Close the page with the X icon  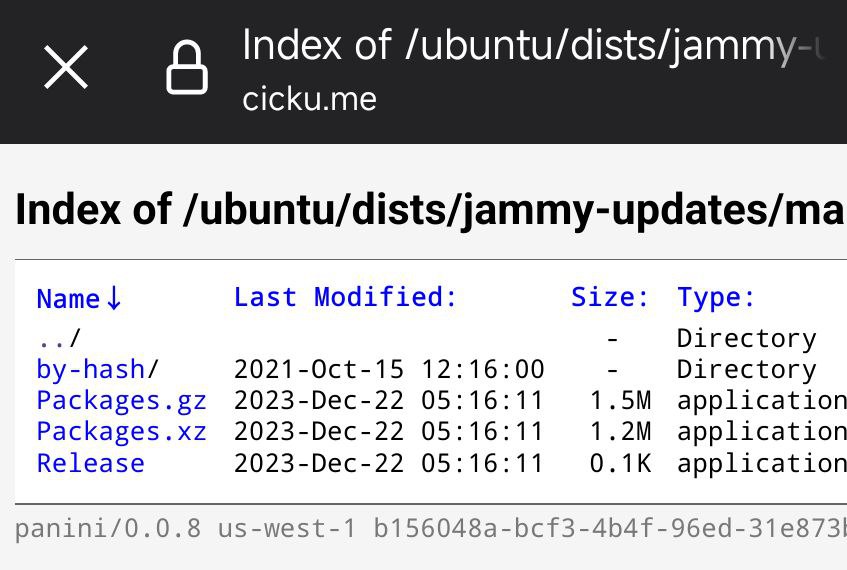66,69
